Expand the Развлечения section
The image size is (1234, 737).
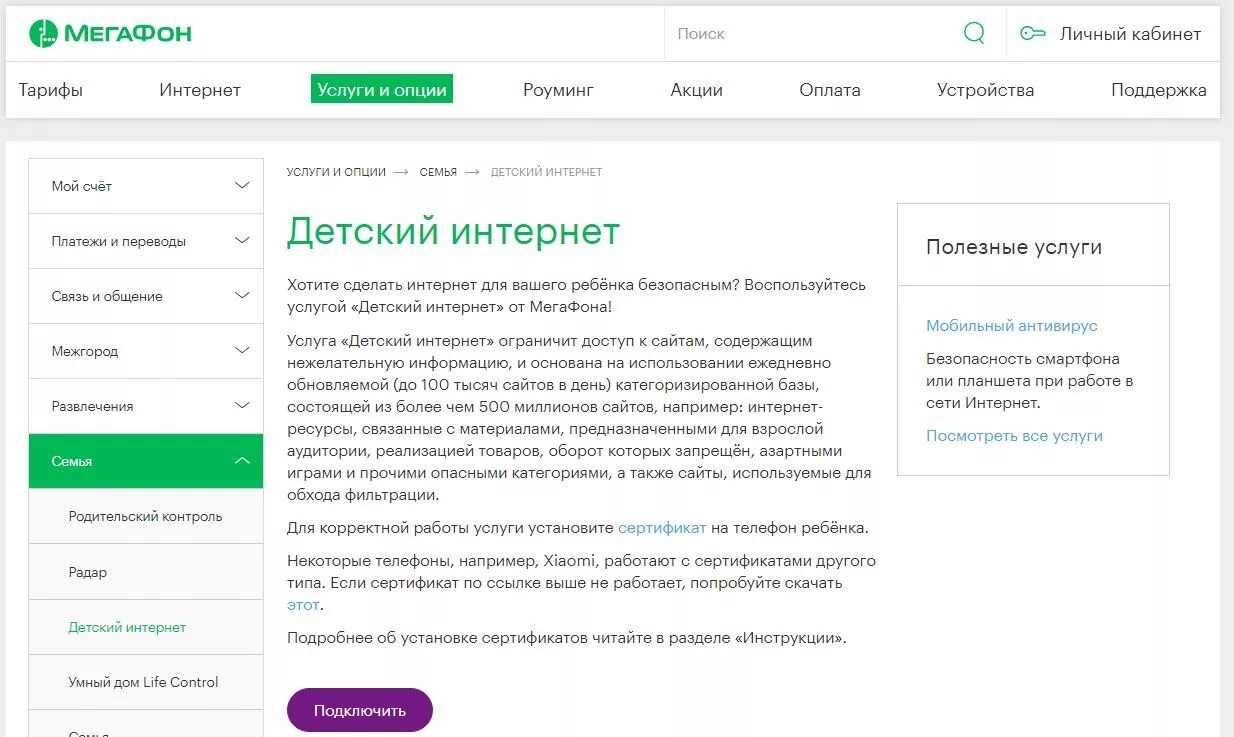pyautogui.click(x=145, y=405)
